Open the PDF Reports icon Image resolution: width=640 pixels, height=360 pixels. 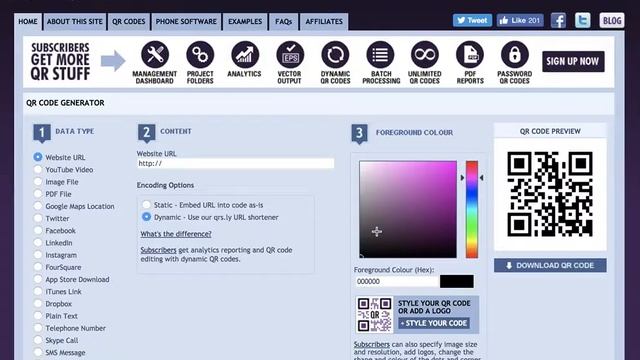470,55
